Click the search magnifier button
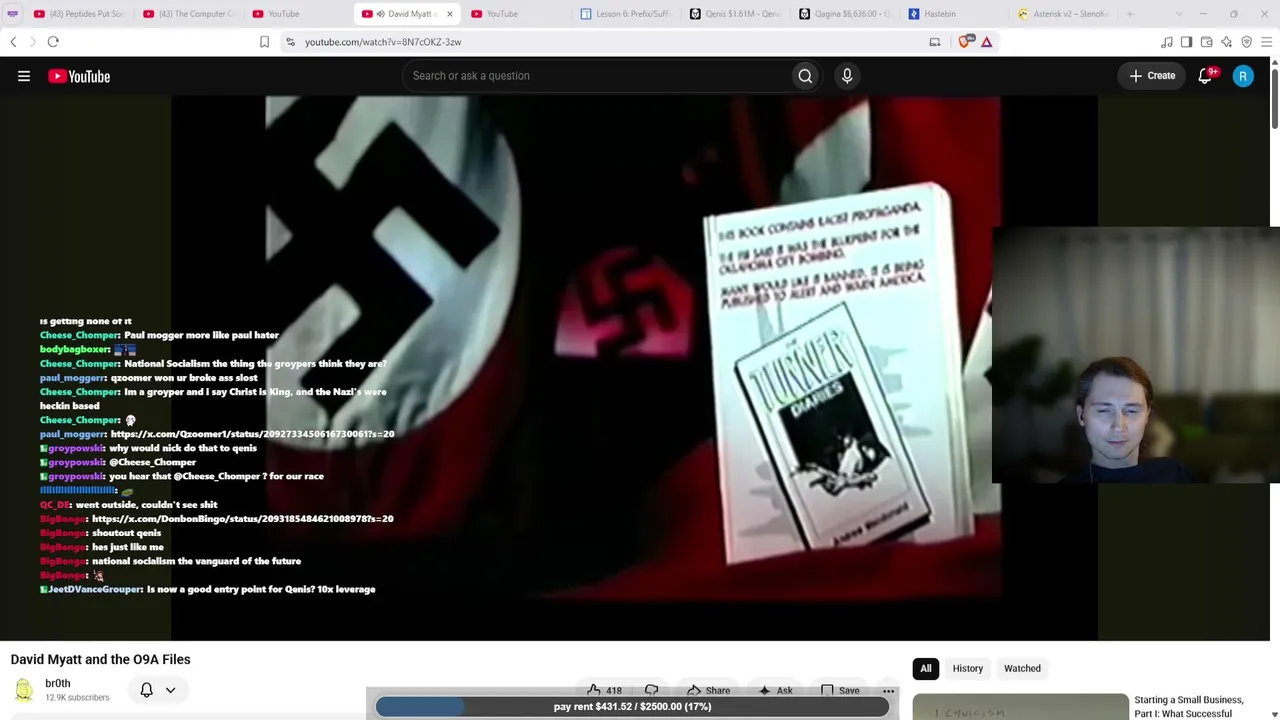1280x720 pixels. coord(805,76)
